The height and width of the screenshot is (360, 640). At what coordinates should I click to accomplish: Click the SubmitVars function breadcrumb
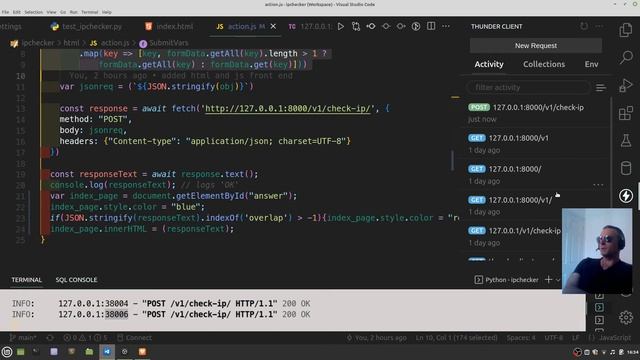point(168,43)
